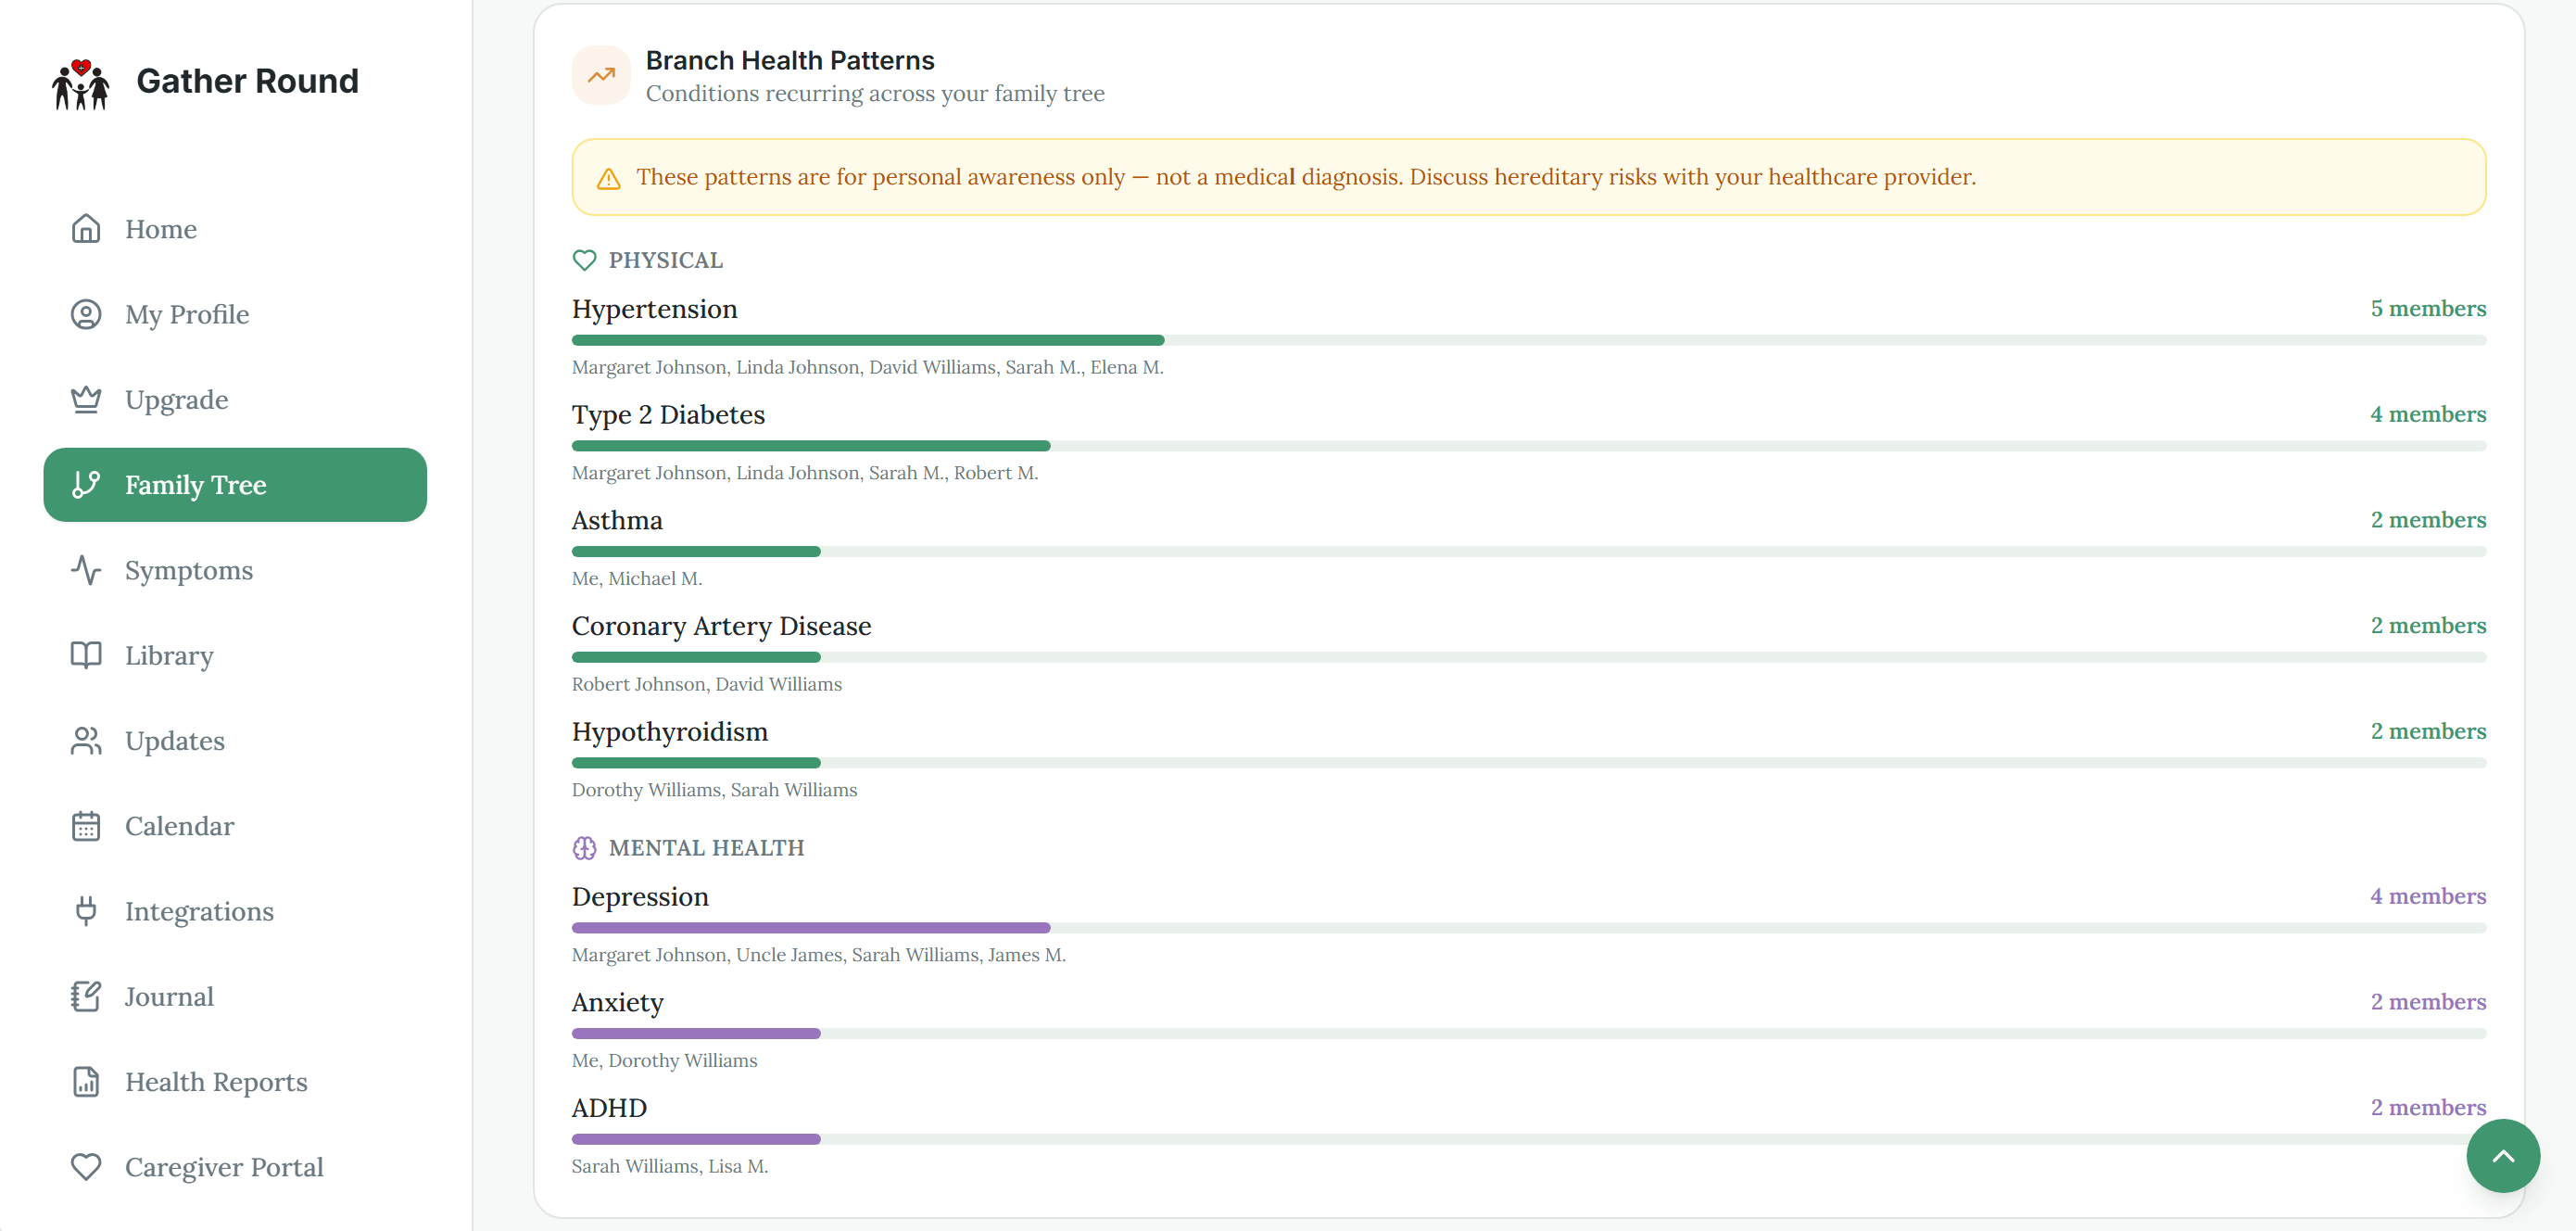Click the Health Reports document icon
This screenshot has width=2576, height=1231.
(86, 1082)
